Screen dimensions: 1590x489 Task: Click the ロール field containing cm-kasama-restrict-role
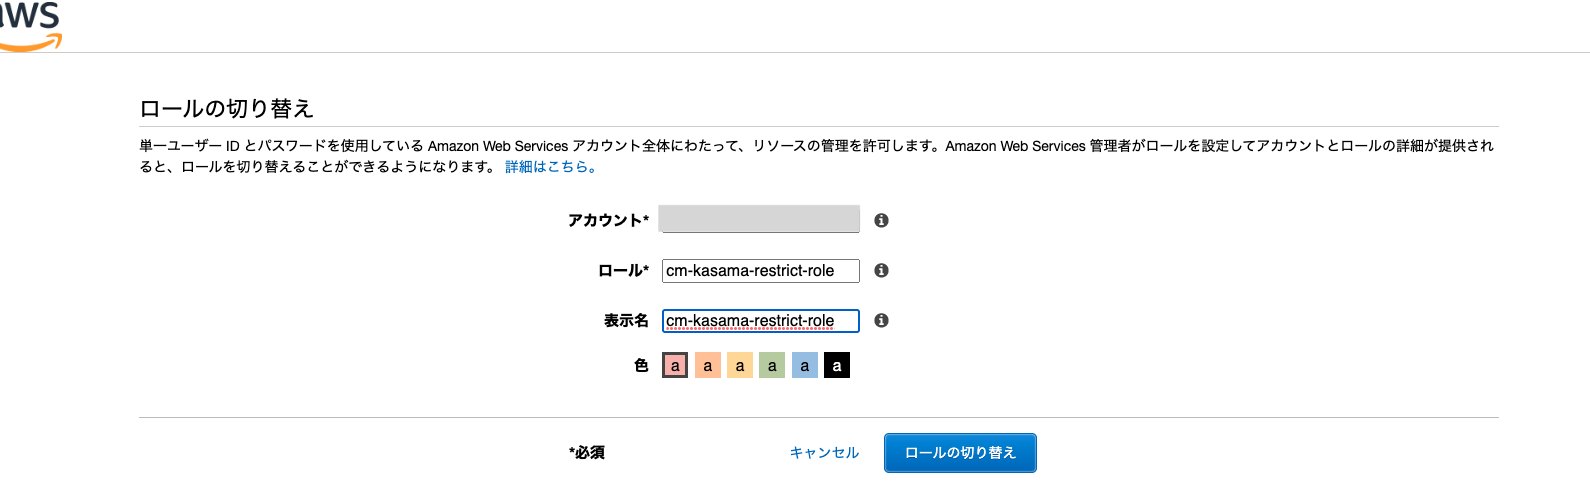760,270
